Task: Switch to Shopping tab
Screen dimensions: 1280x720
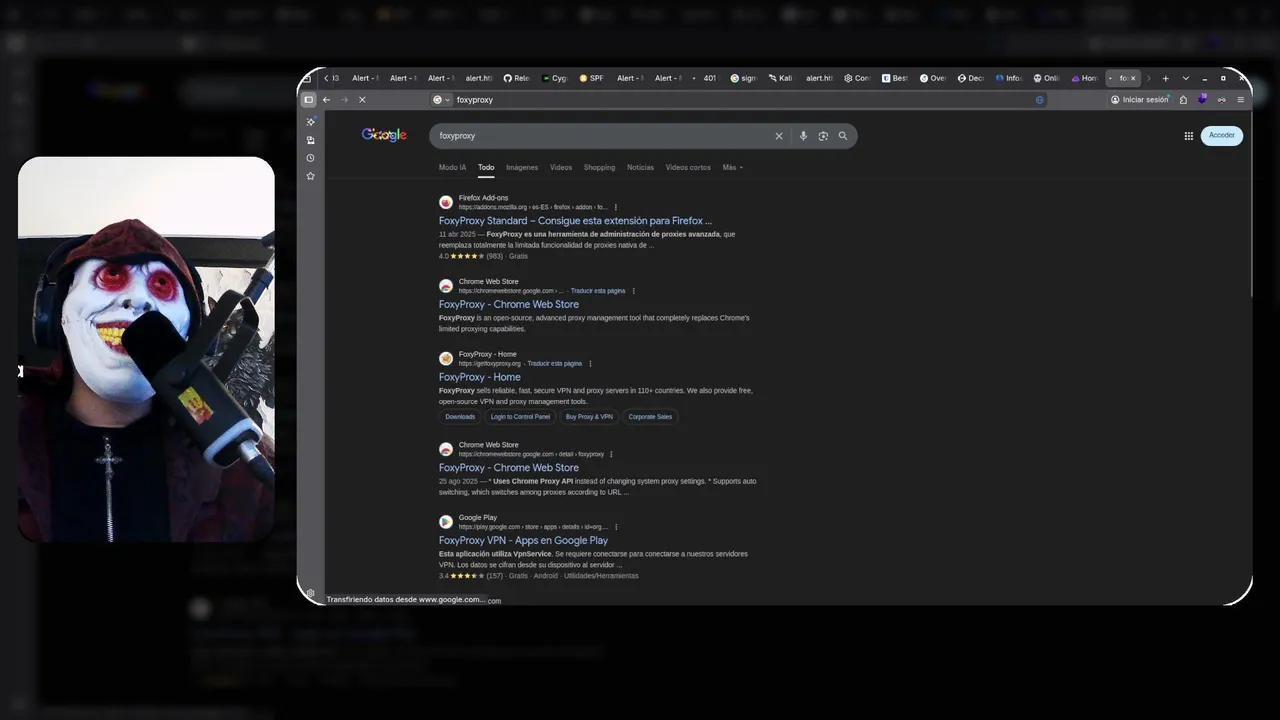Action: click(x=600, y=168)
